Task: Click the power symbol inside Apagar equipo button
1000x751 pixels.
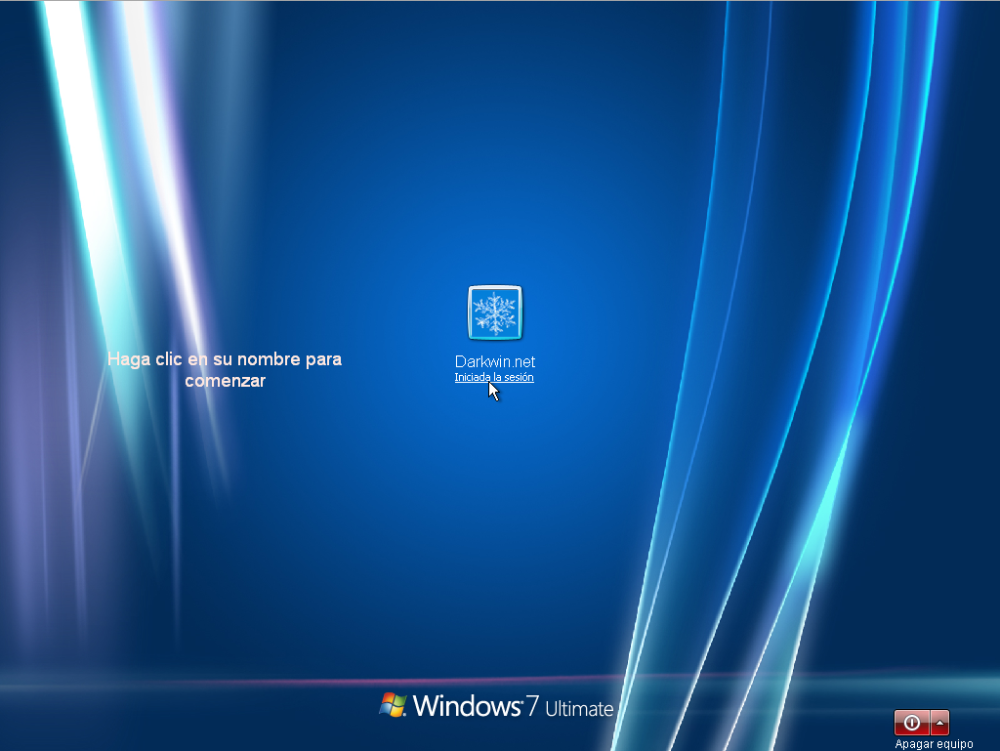Action: click(912, 722)
